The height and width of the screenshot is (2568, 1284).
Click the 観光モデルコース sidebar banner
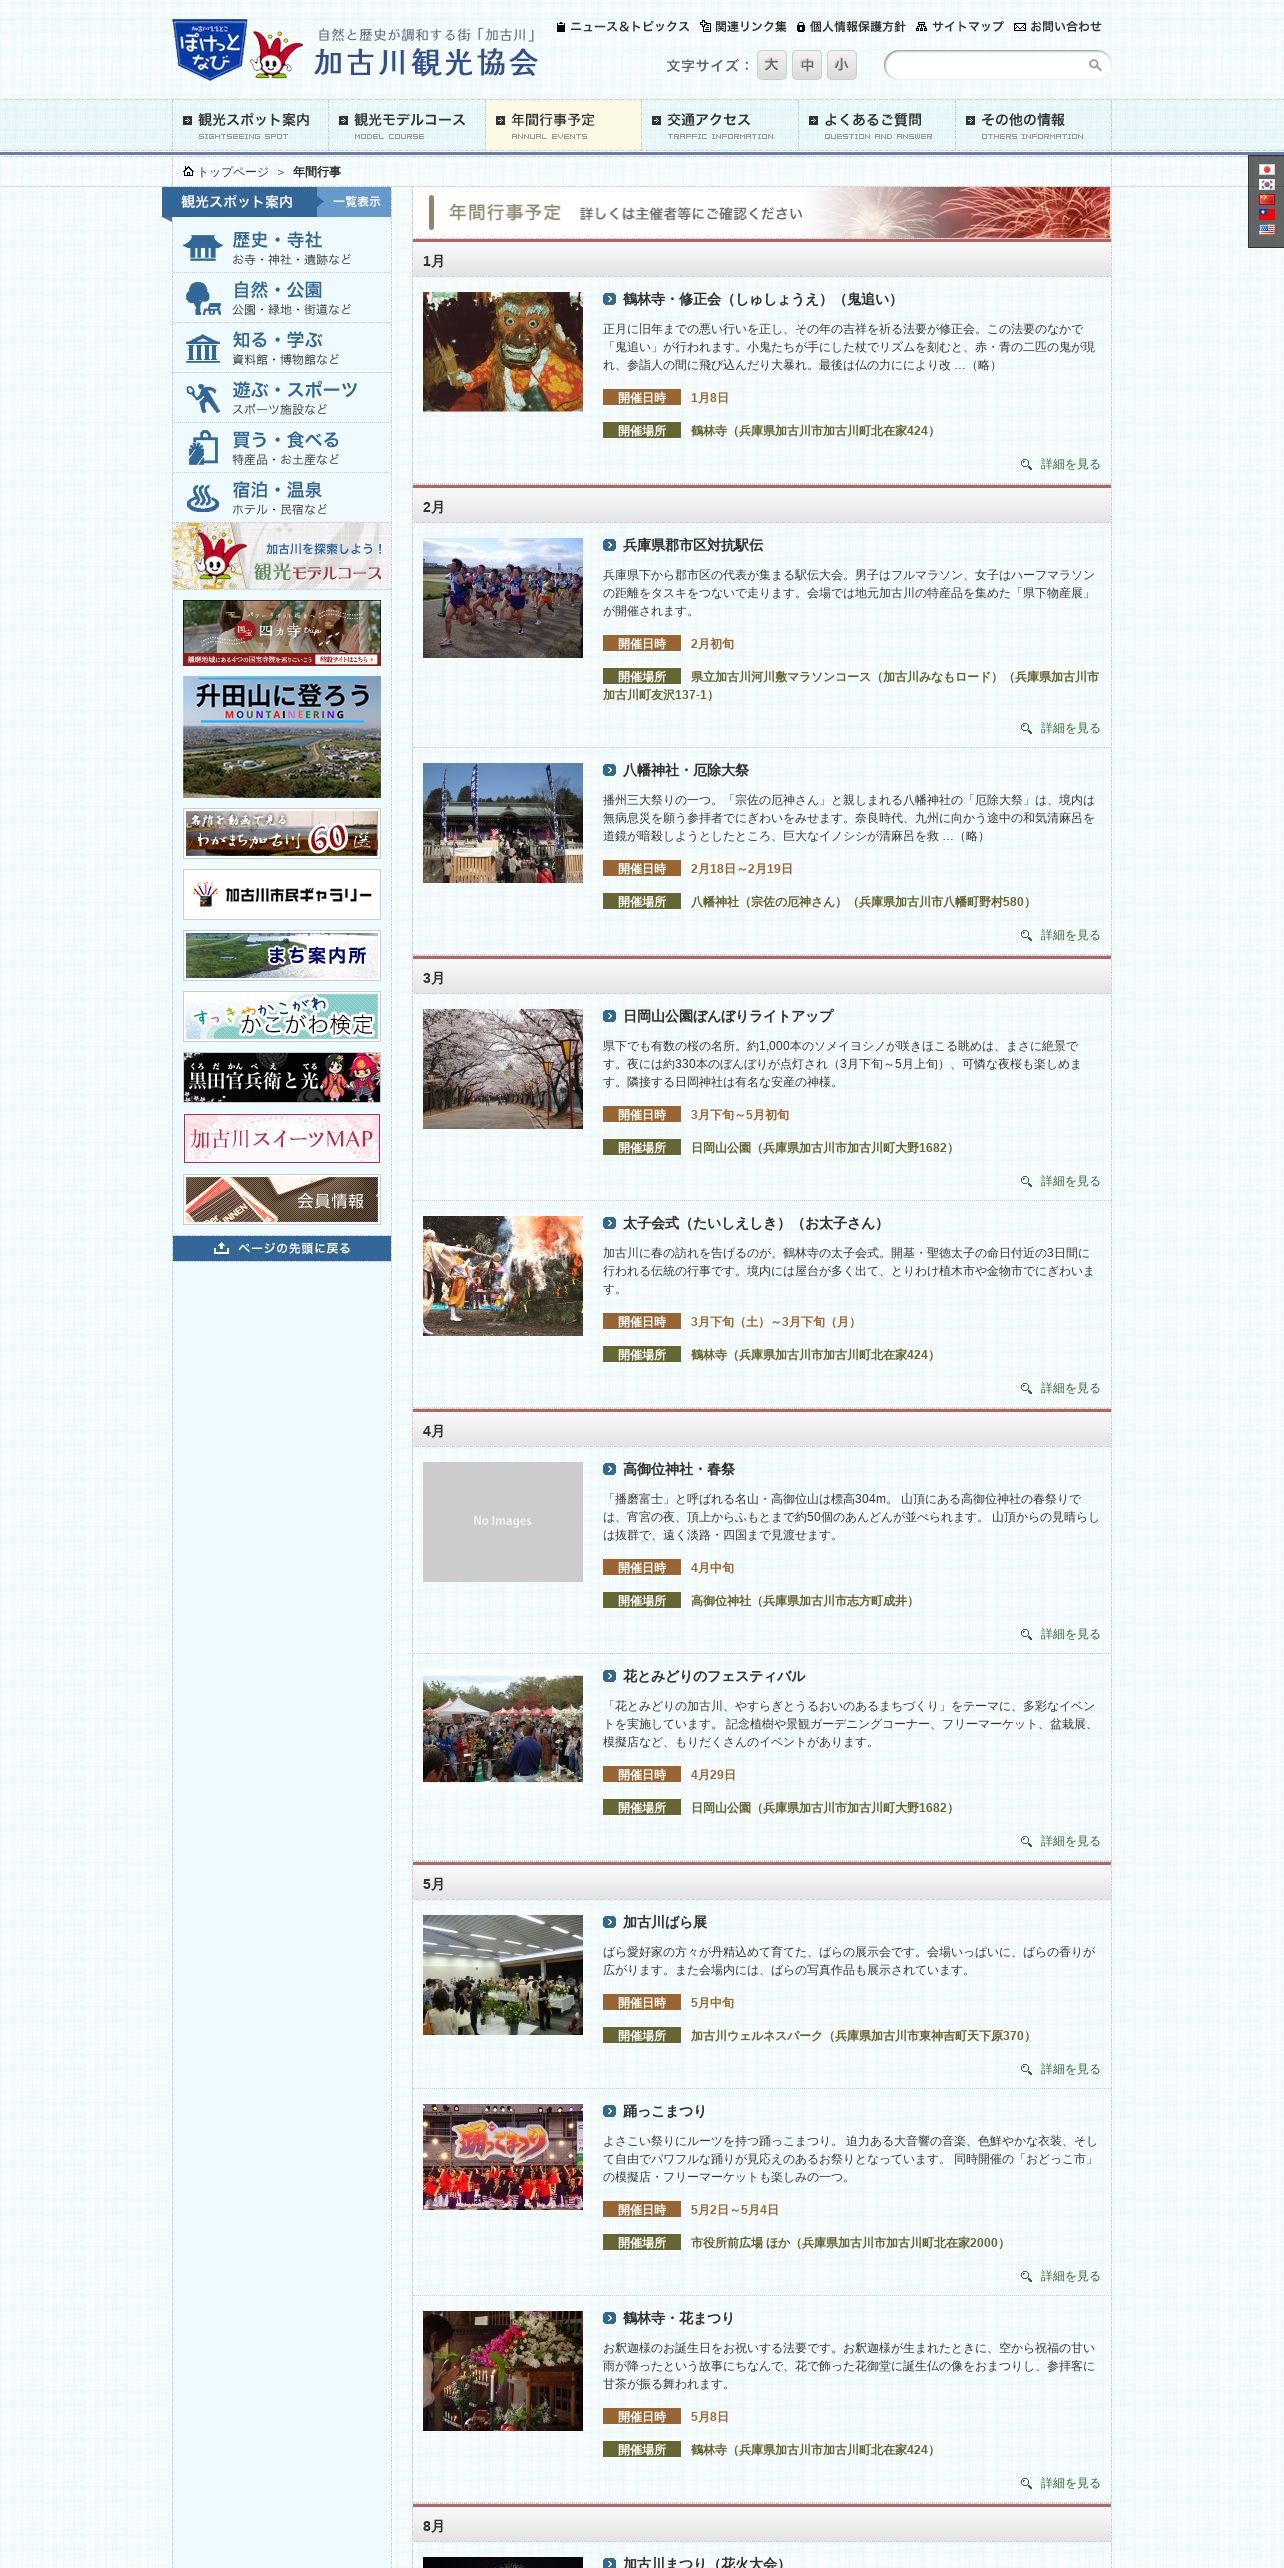(282, 556)
